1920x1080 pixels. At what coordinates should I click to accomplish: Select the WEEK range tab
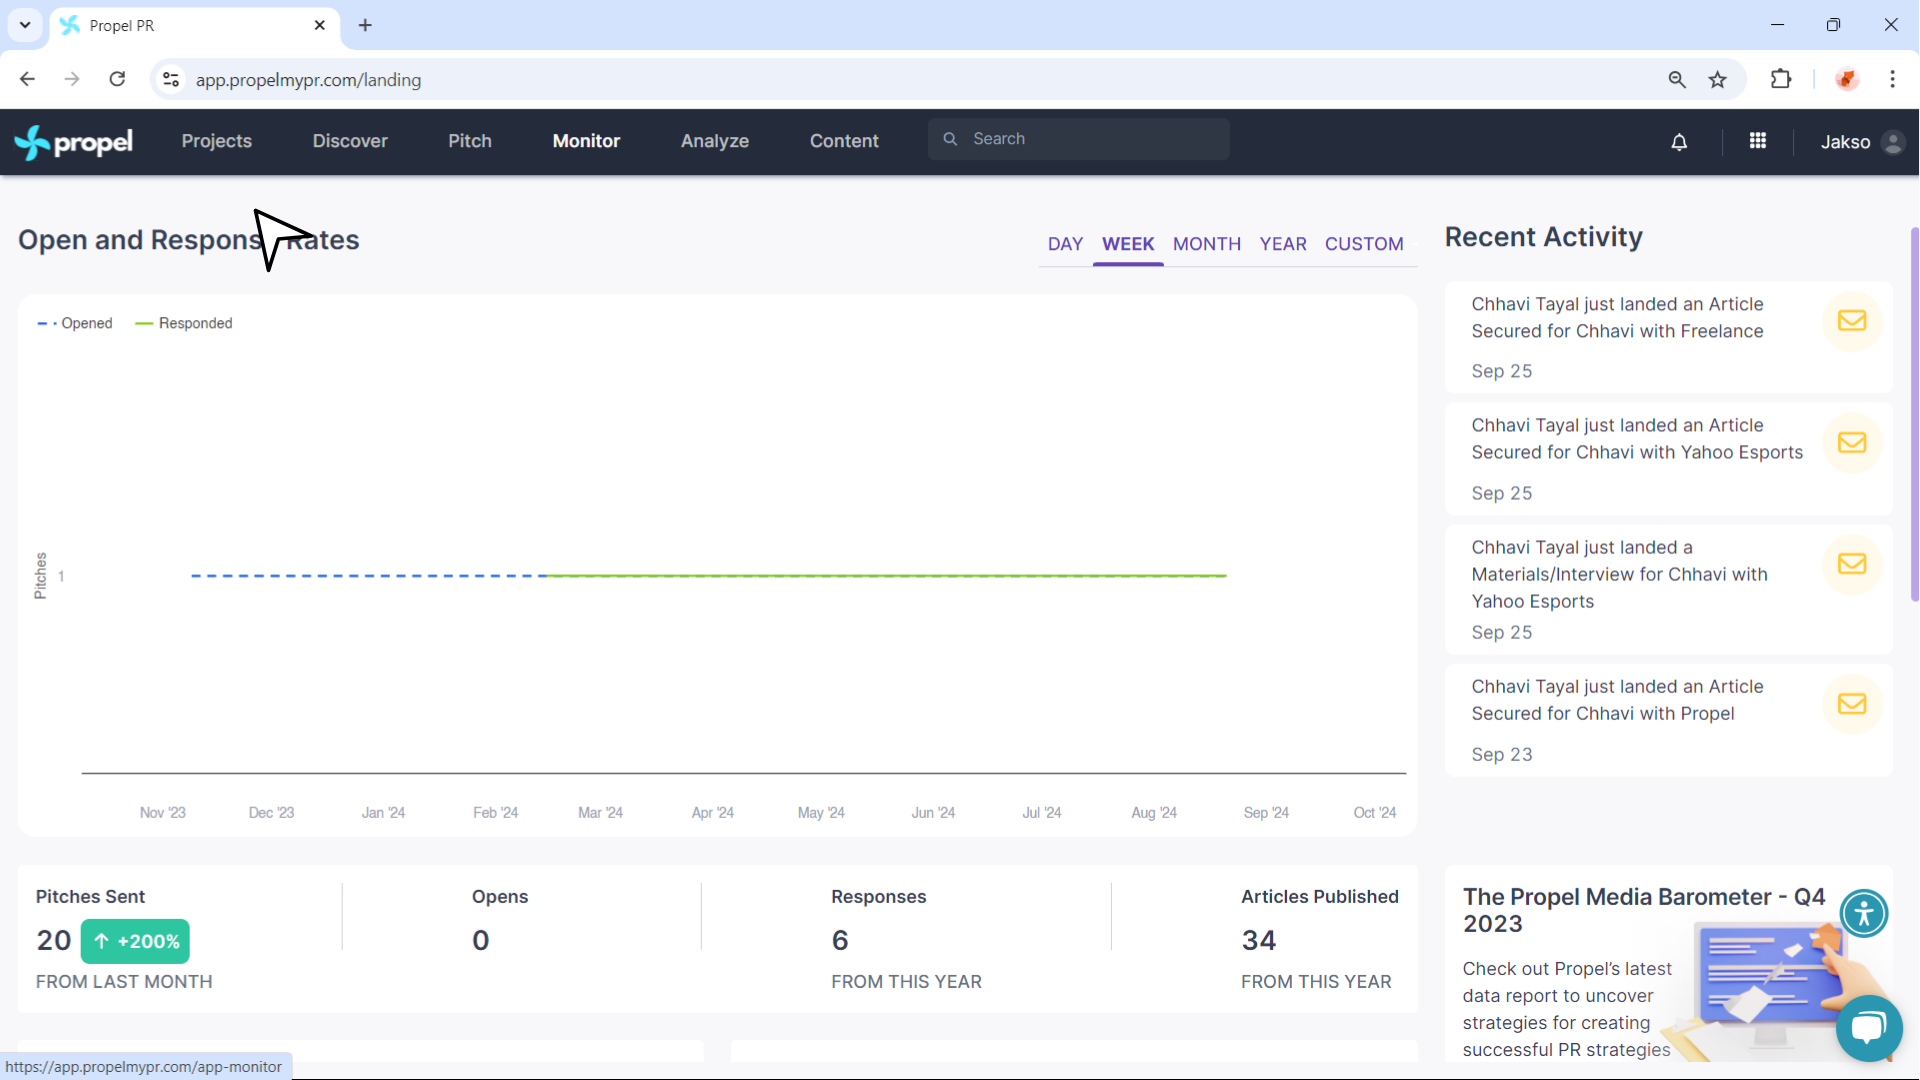[1128, 244]
